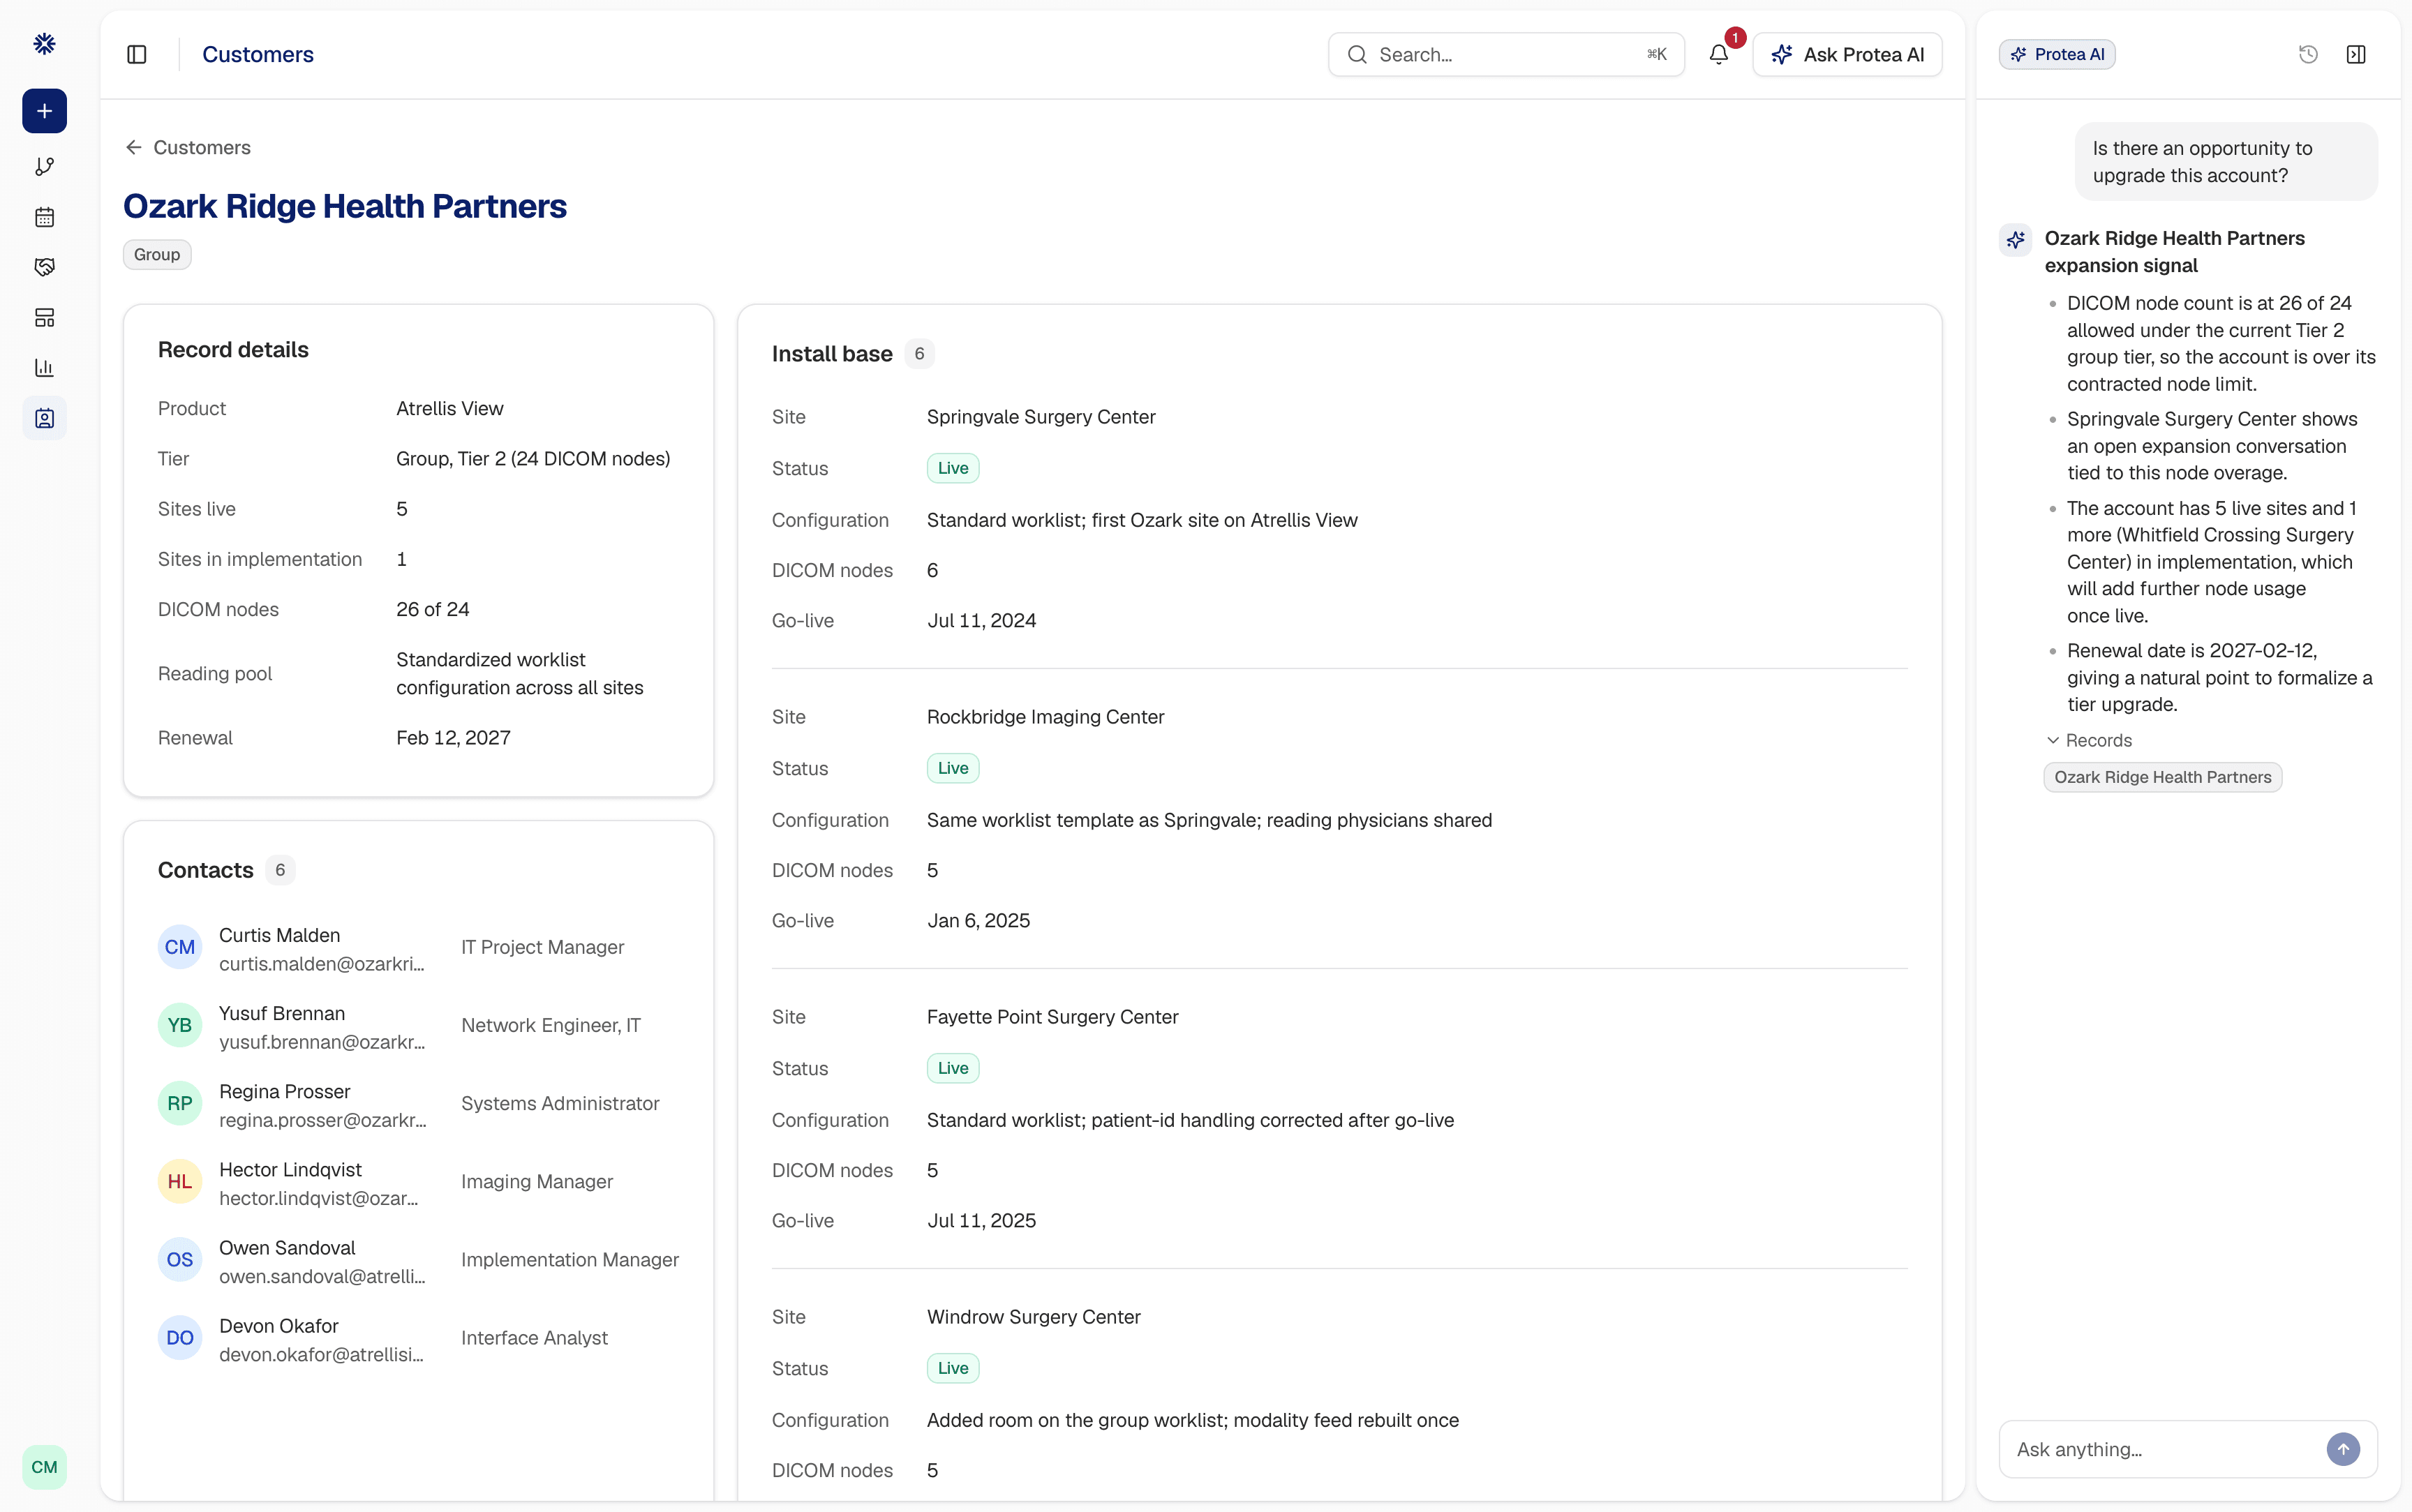Click site name Windrow Surgery Center
Screen dimensions: 2412x1512
point(1033,1317)
